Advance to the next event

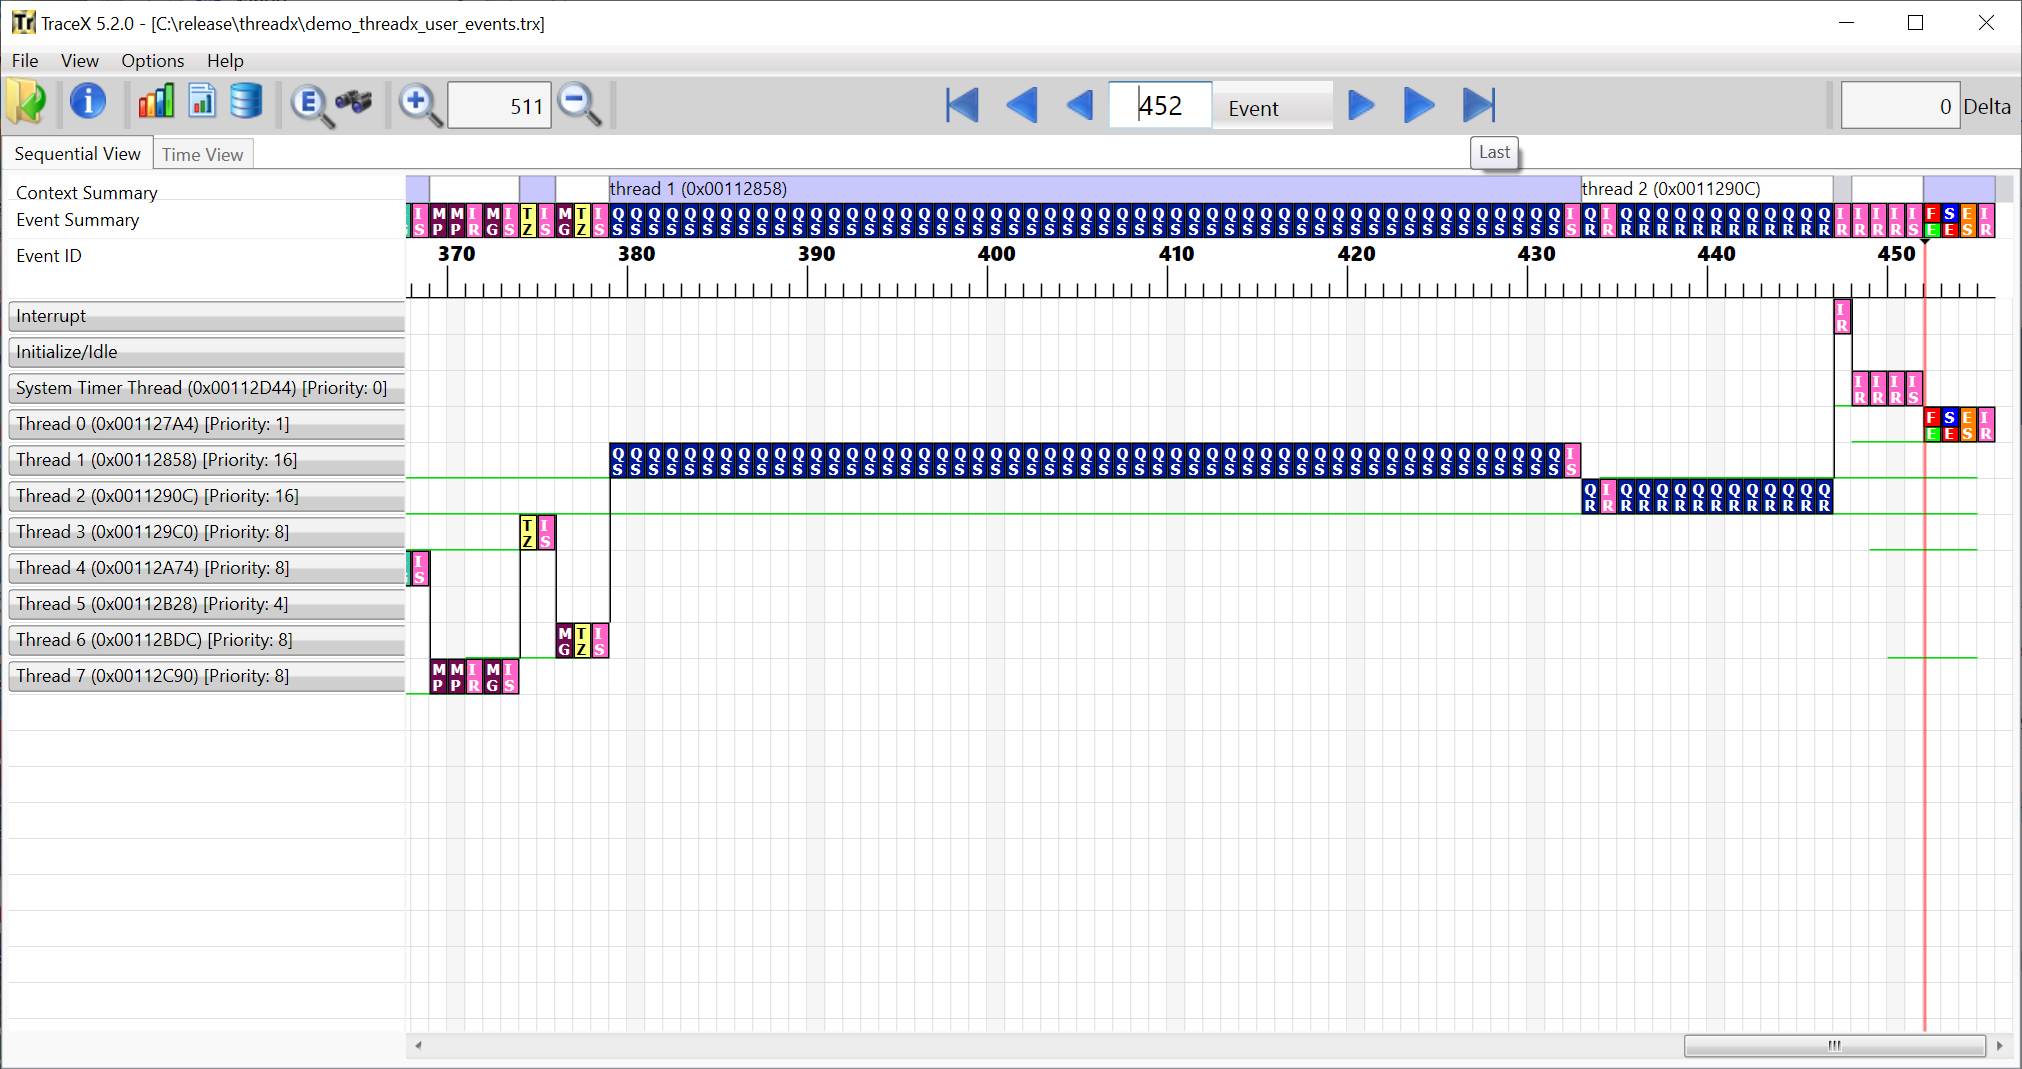click(1359, 104)
